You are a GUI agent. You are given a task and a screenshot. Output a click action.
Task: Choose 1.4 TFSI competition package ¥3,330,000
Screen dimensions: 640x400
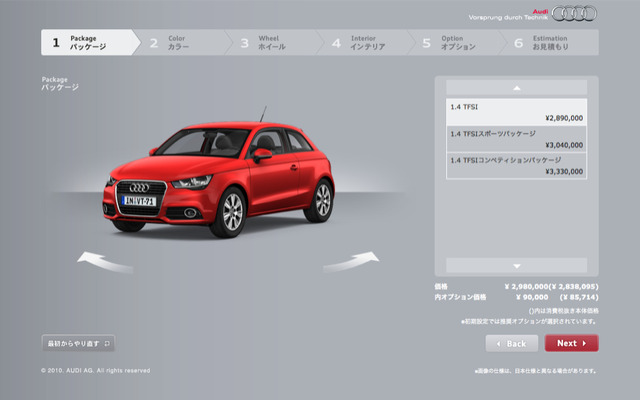pyautogui.click(x=516, y=166)
